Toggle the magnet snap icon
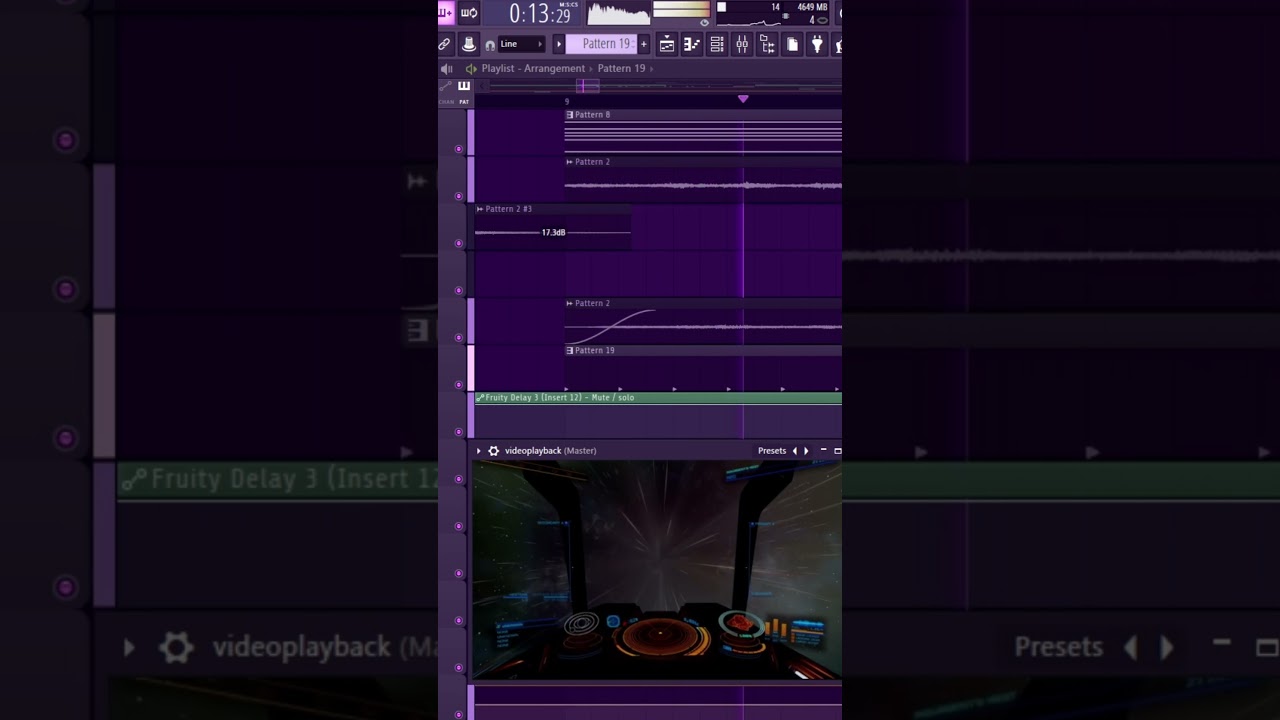This screenshot has height=720, width=1280. (489, 45)
